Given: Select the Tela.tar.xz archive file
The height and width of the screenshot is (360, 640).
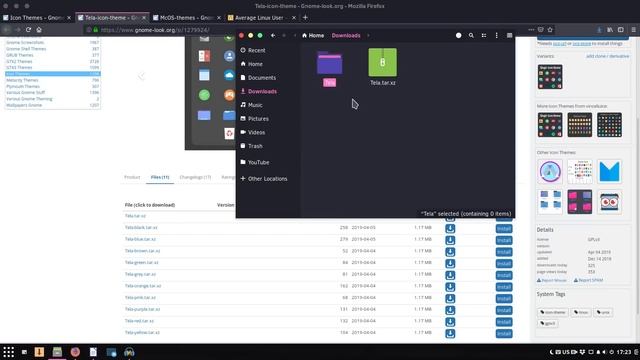Looking at the screenshot, I should (x=382, y=62).
